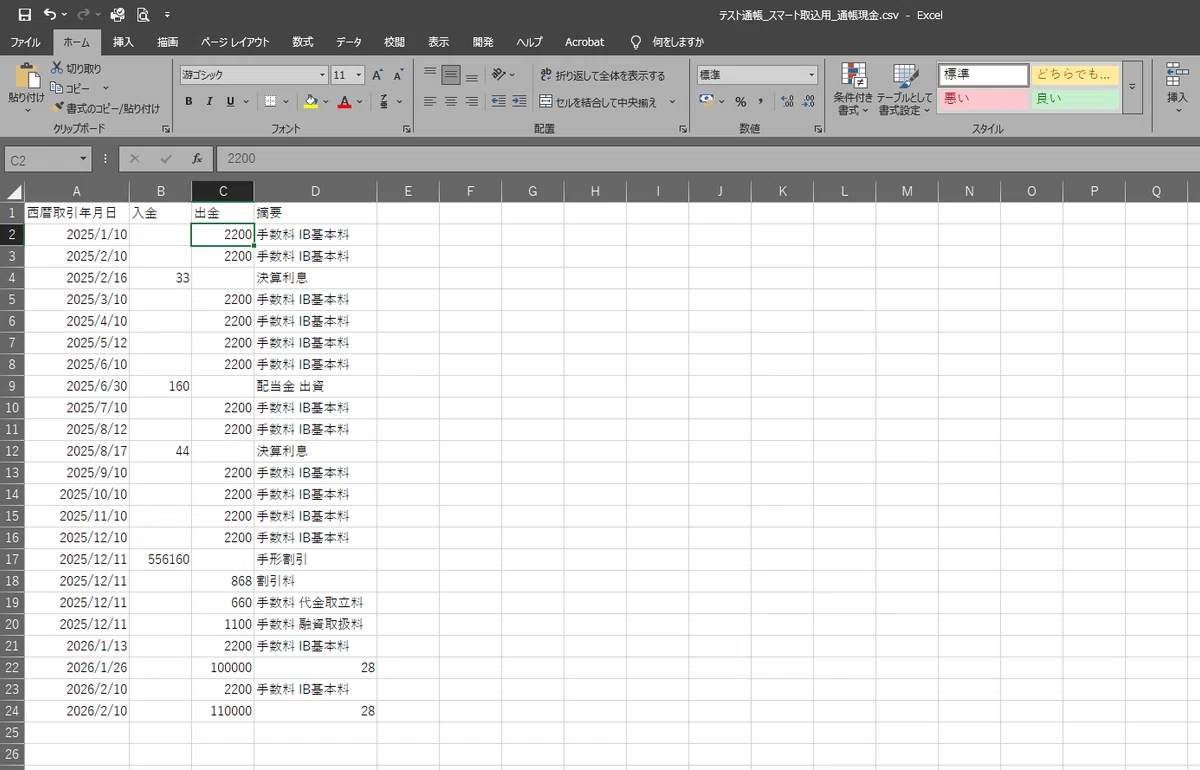Open the File (ファイル) tab
Image resolution: width=1200 pixels, height=770 pixels.
point(25,42)
